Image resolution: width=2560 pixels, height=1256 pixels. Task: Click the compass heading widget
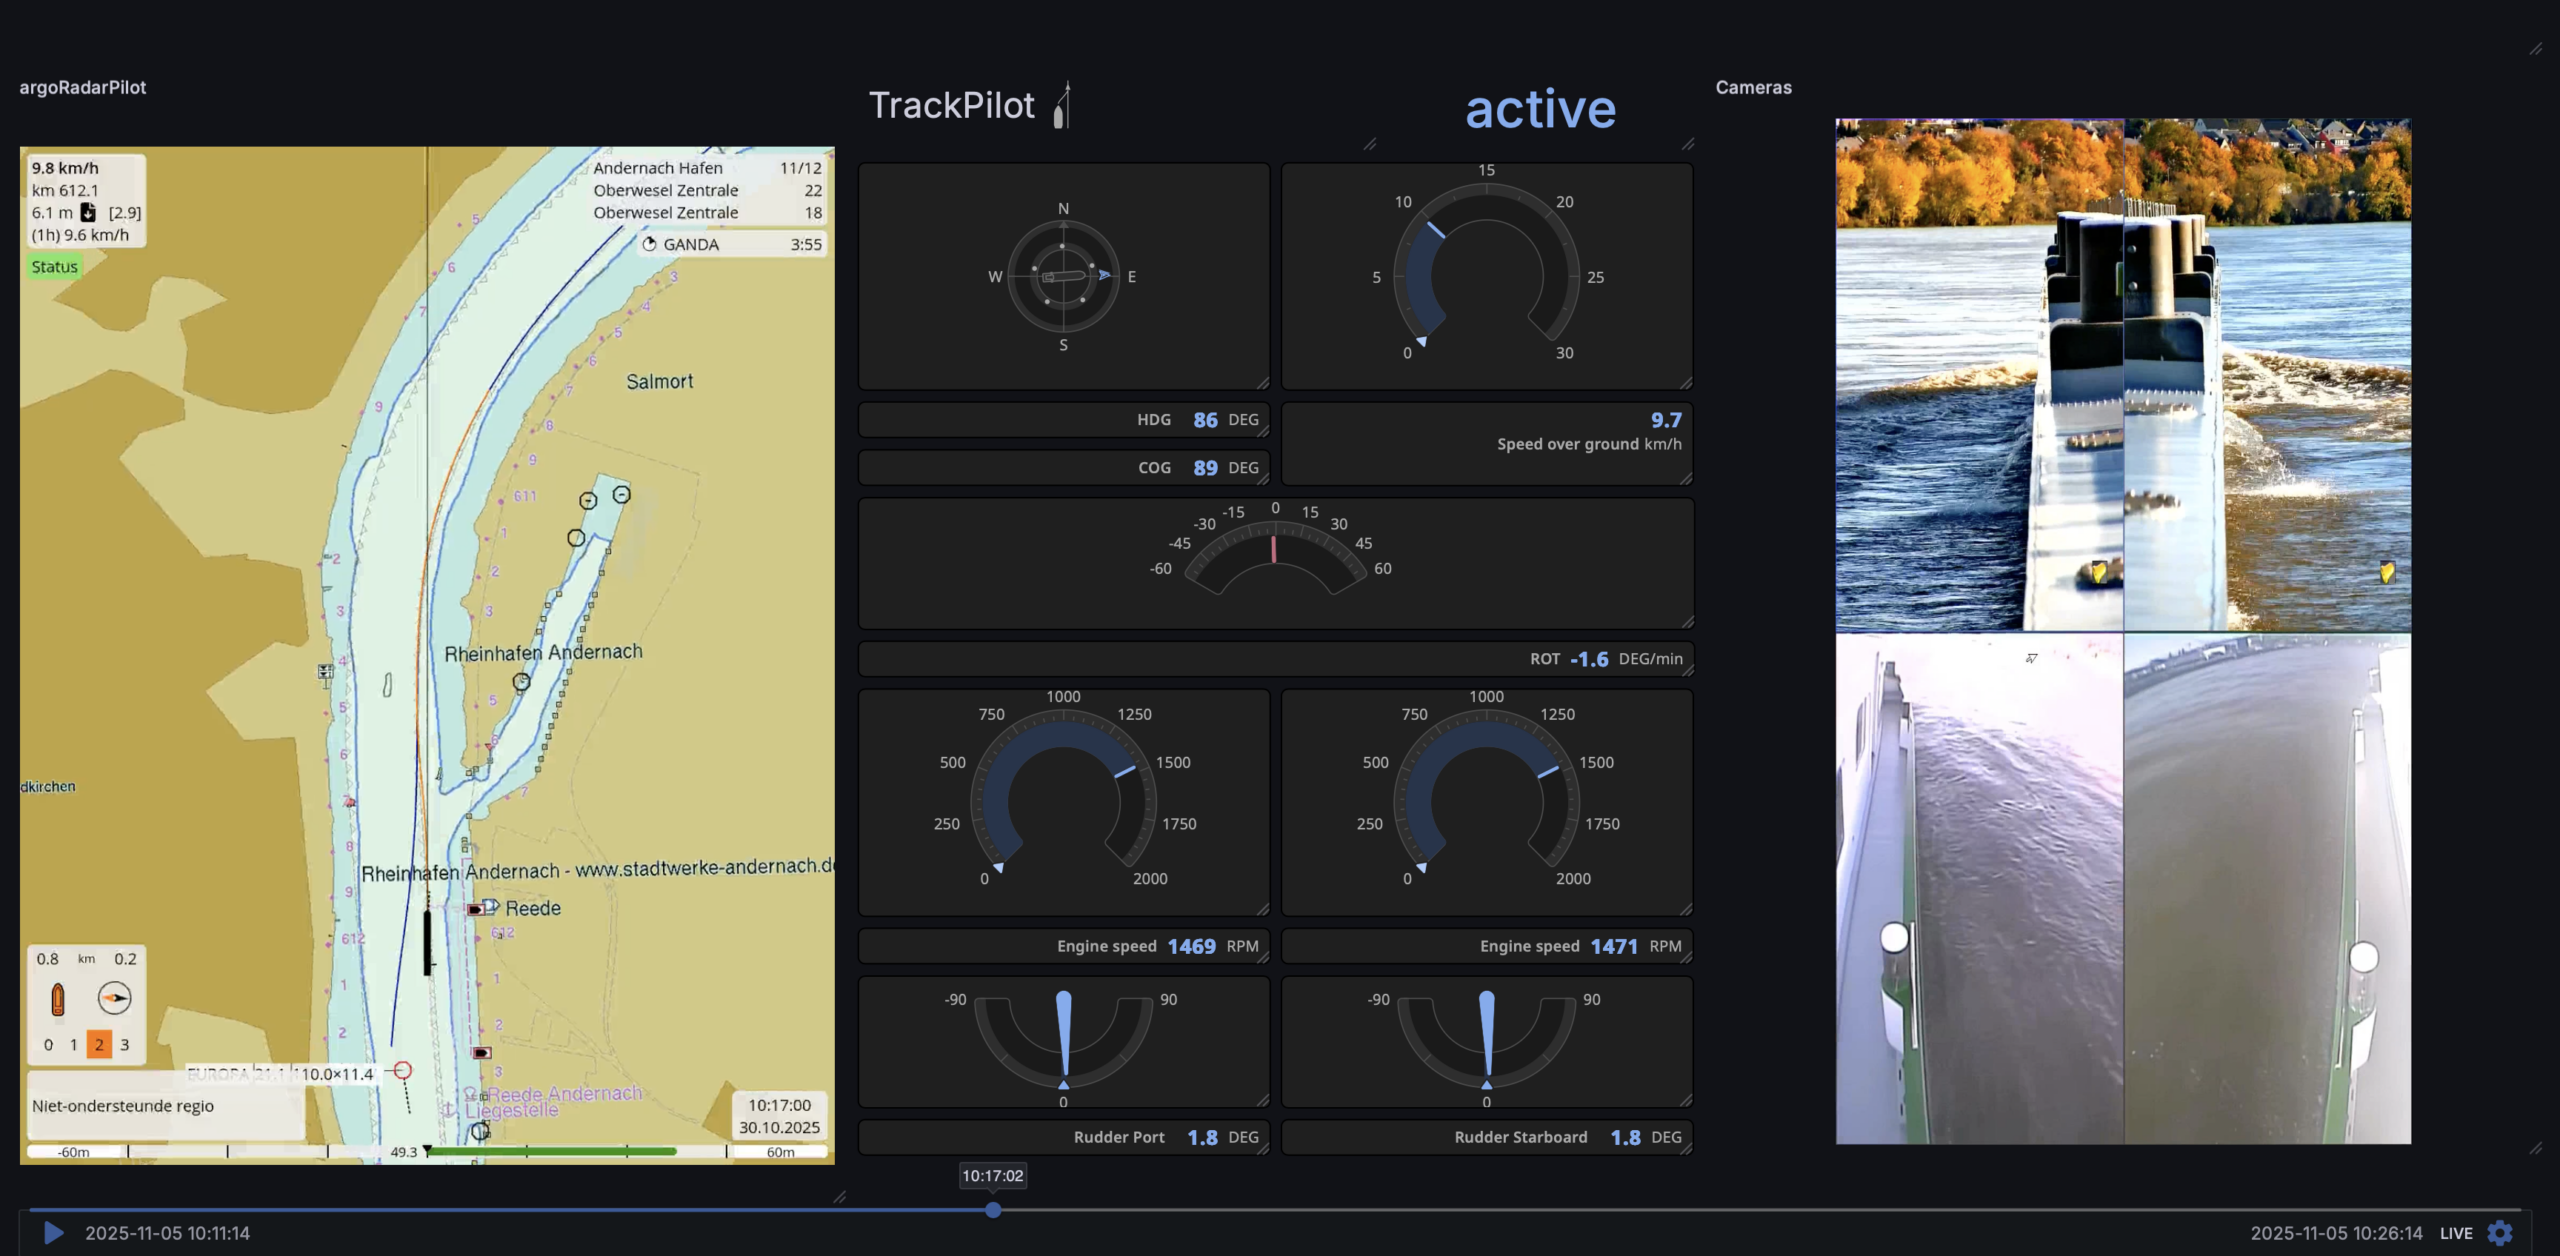pyautogui.click(x=1063, y=276)
